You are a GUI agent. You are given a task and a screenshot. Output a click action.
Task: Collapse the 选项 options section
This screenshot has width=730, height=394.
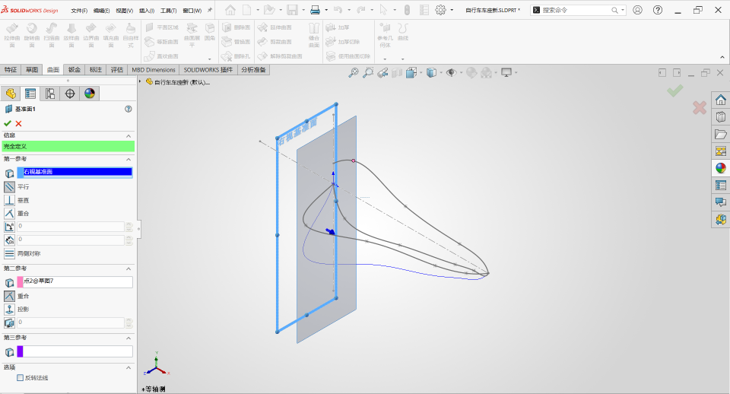tap(128, 367)
